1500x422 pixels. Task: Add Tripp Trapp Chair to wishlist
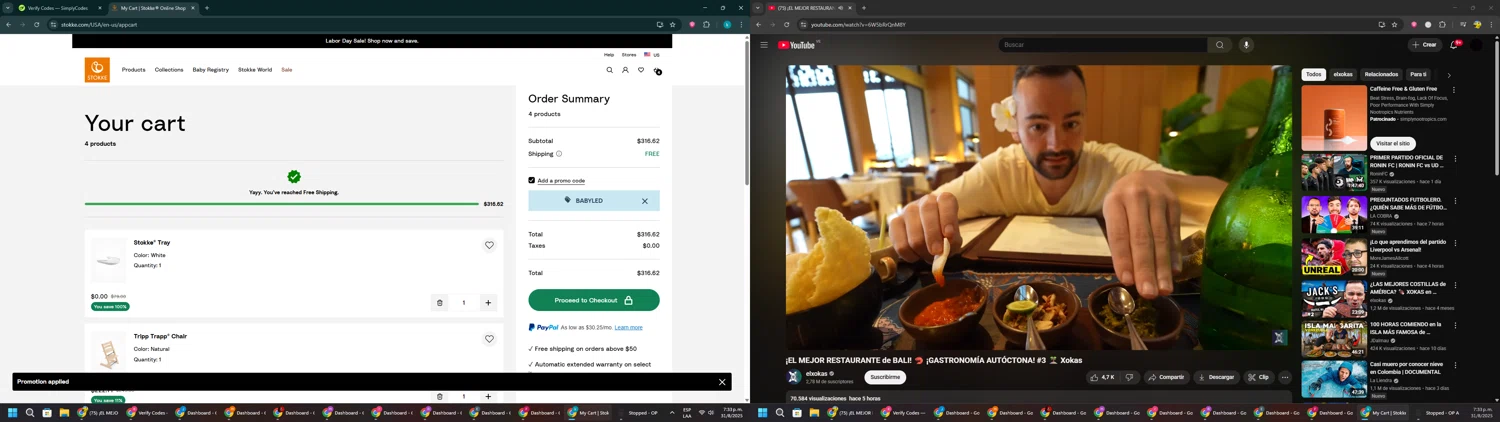[x=489, y=339]
